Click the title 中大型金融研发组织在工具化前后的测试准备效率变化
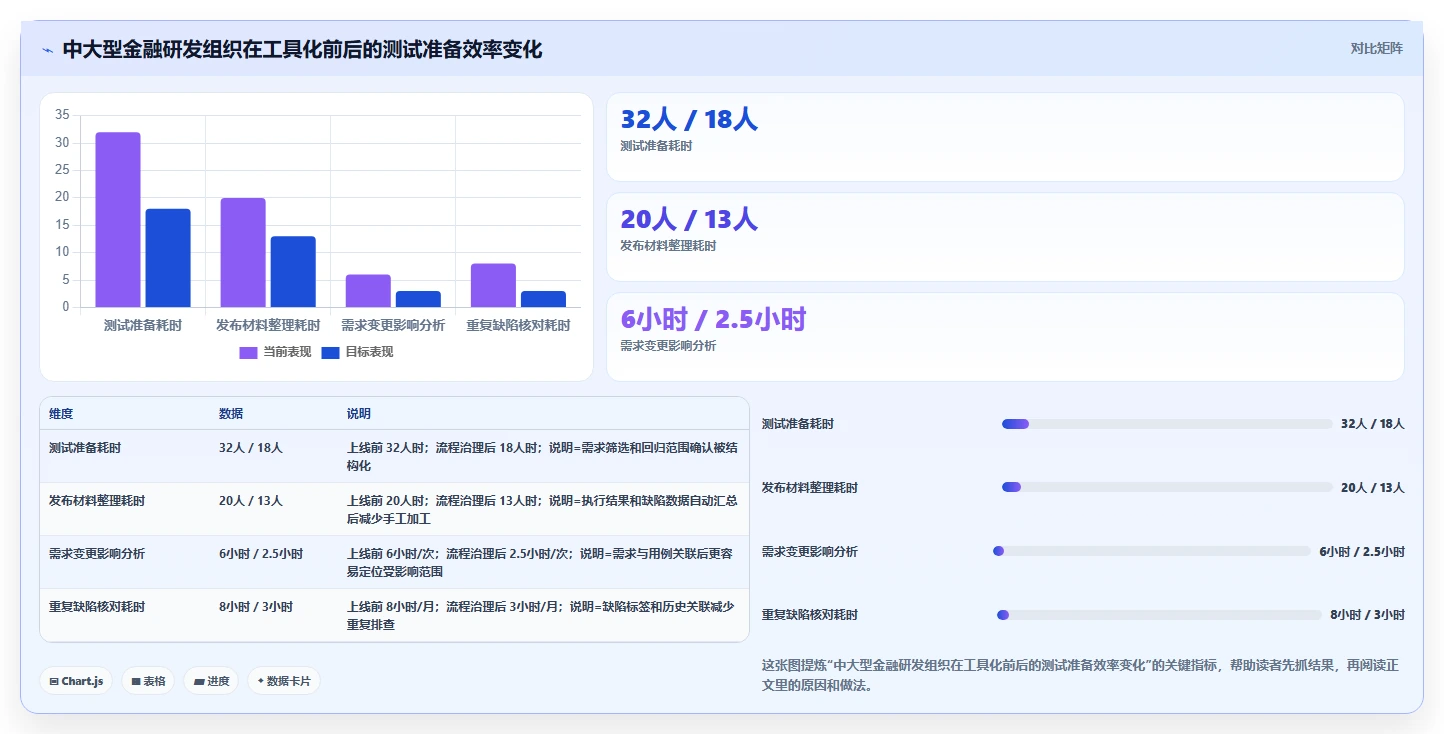Image resolution: width=1444 pixels, height=734 pixels. pyautogui.click(x=302, y=49)
